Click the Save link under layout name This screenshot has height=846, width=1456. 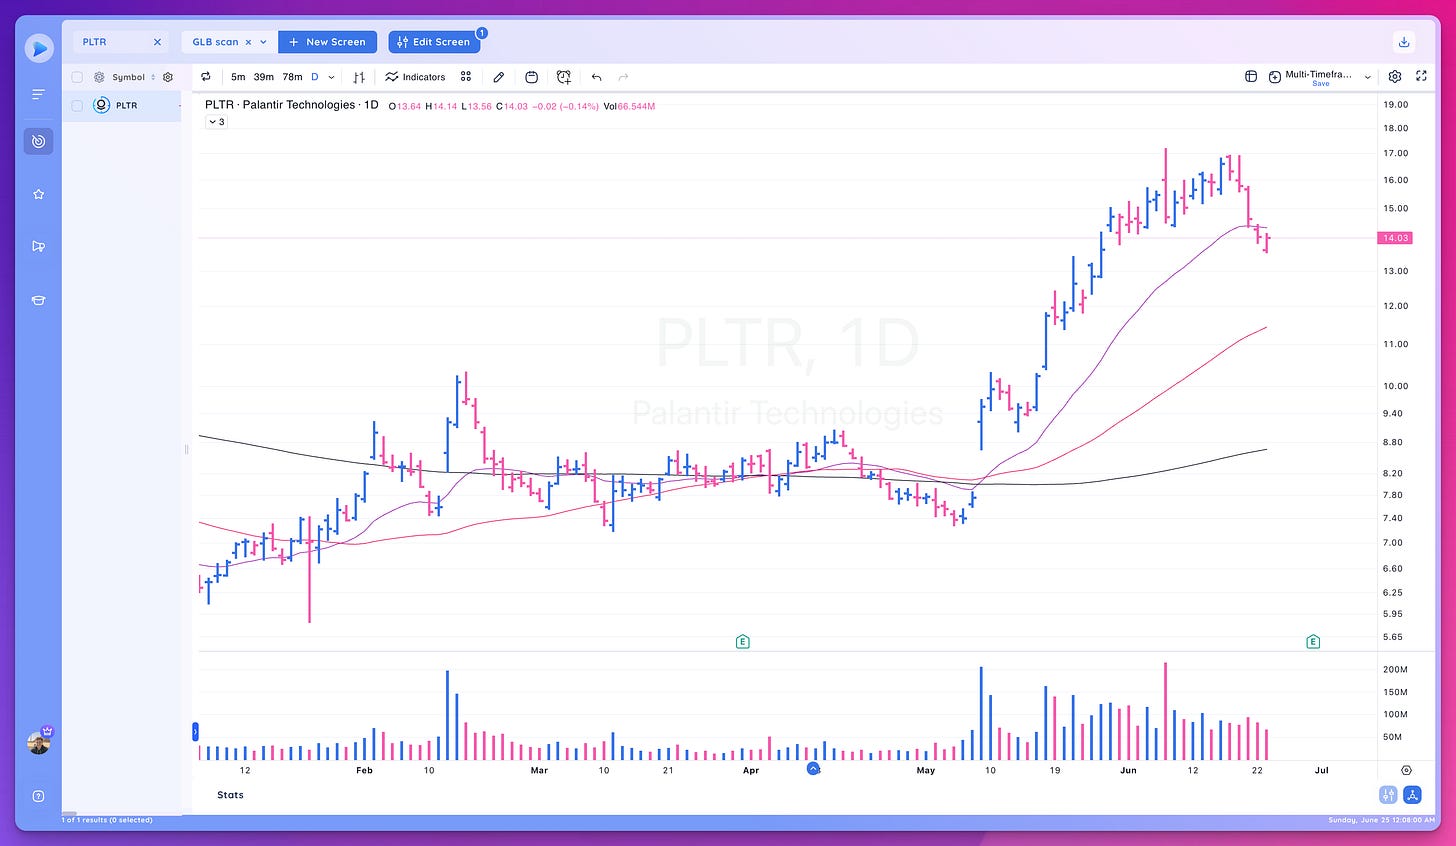click(x=1321, y=84)
